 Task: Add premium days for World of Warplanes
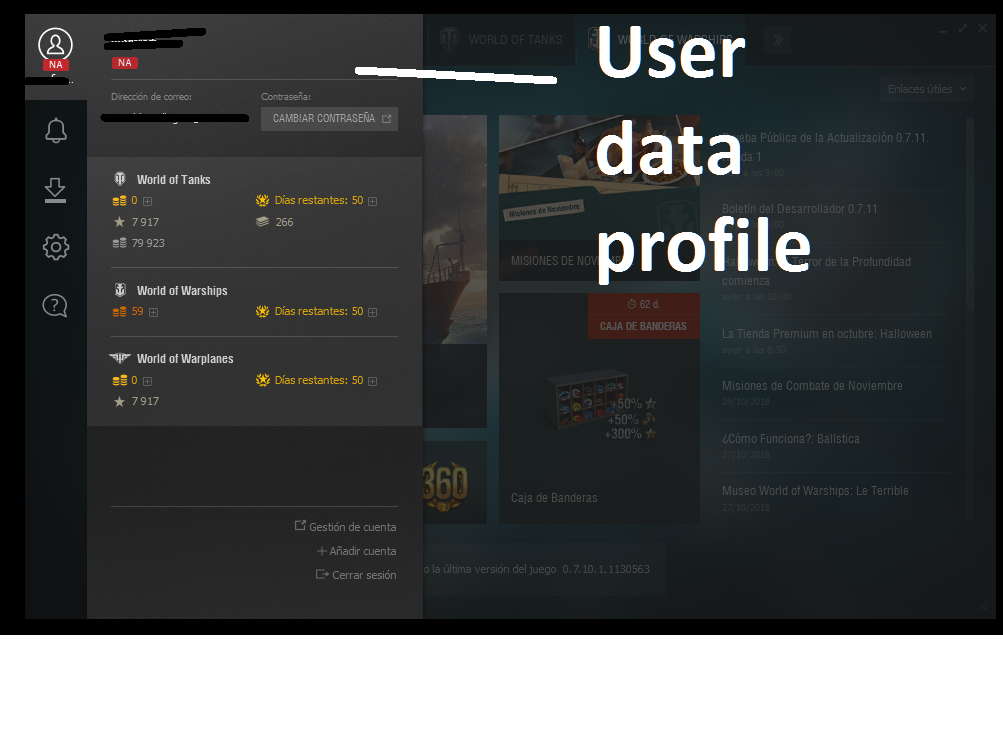pos(373,381)
